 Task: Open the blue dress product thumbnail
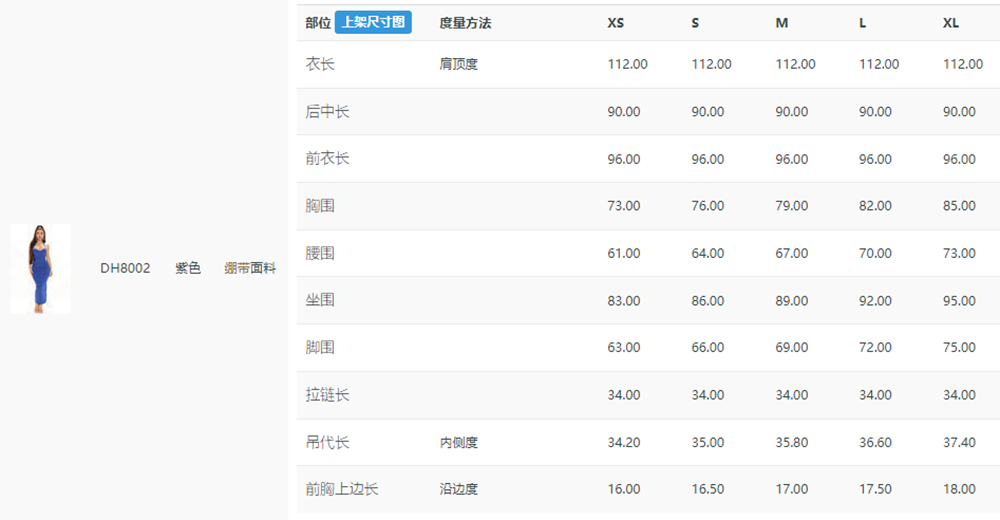point(40,269)
